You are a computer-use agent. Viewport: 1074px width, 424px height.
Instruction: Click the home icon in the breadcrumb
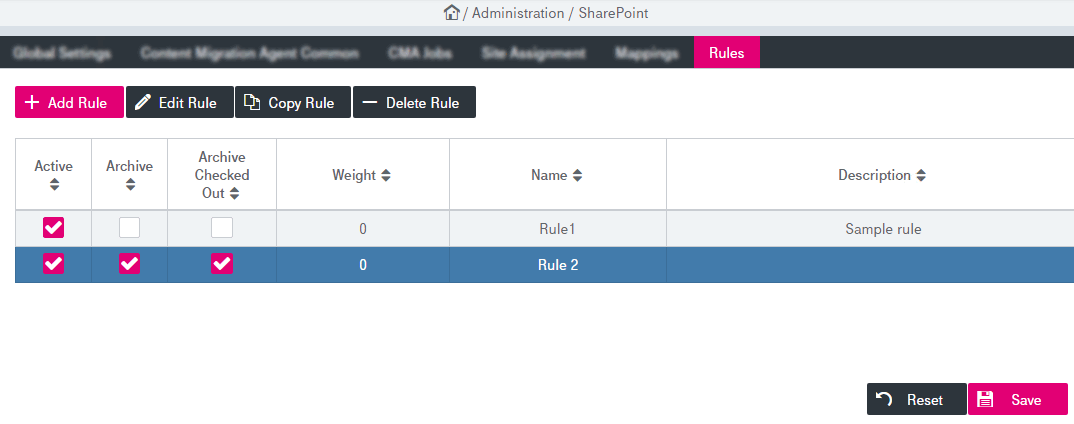[x=452, y=13]
